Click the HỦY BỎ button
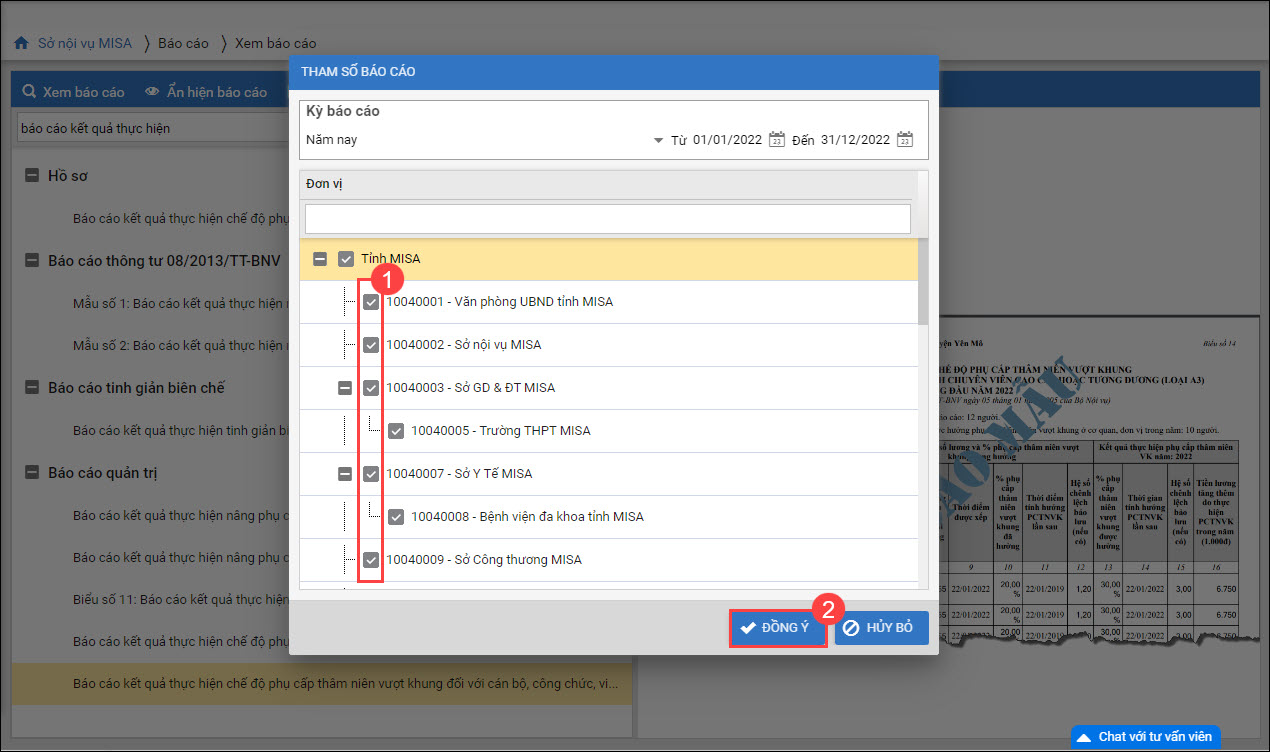 [881, 628]
